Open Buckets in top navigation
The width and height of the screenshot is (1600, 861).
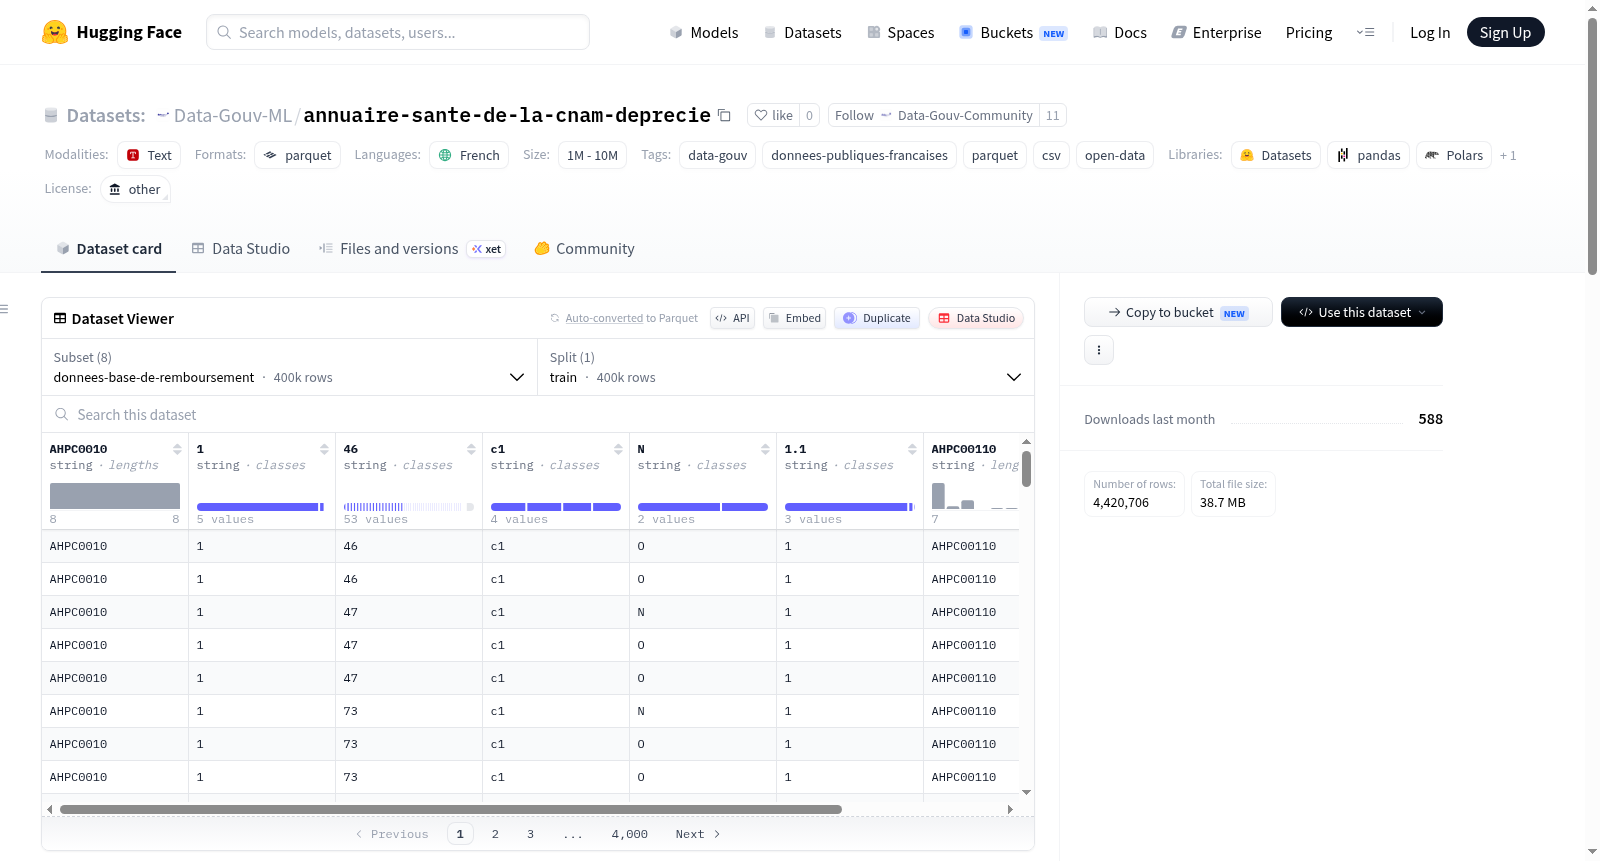coord(1013,32)
